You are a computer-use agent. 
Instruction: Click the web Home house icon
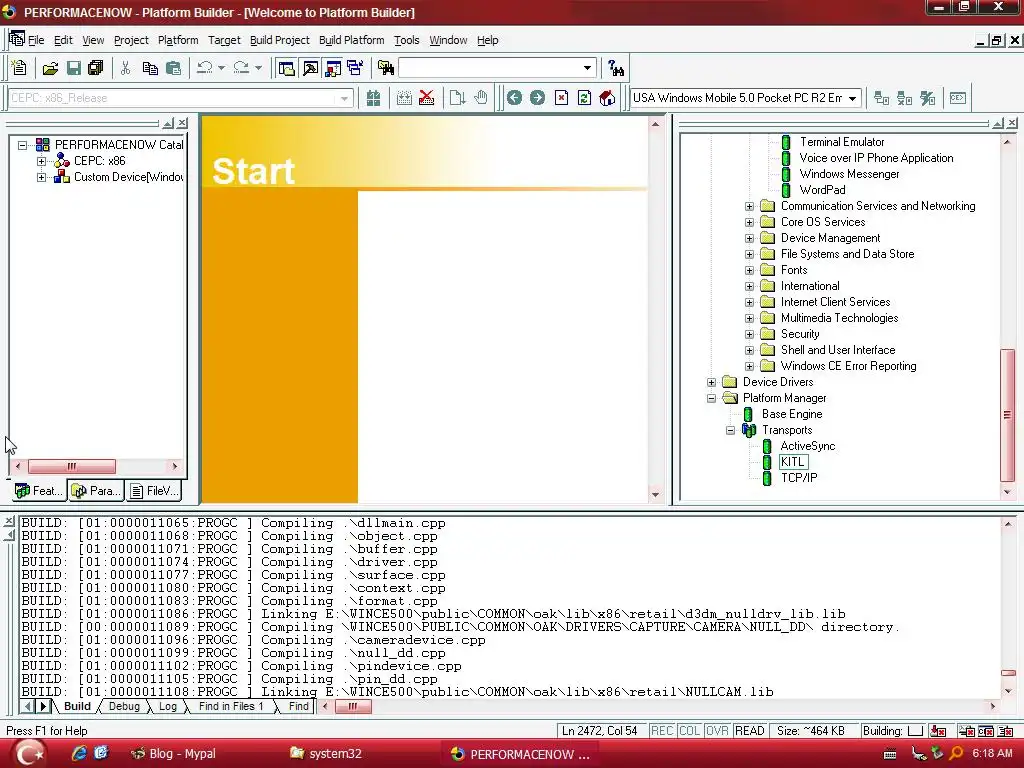click(607, 98)
